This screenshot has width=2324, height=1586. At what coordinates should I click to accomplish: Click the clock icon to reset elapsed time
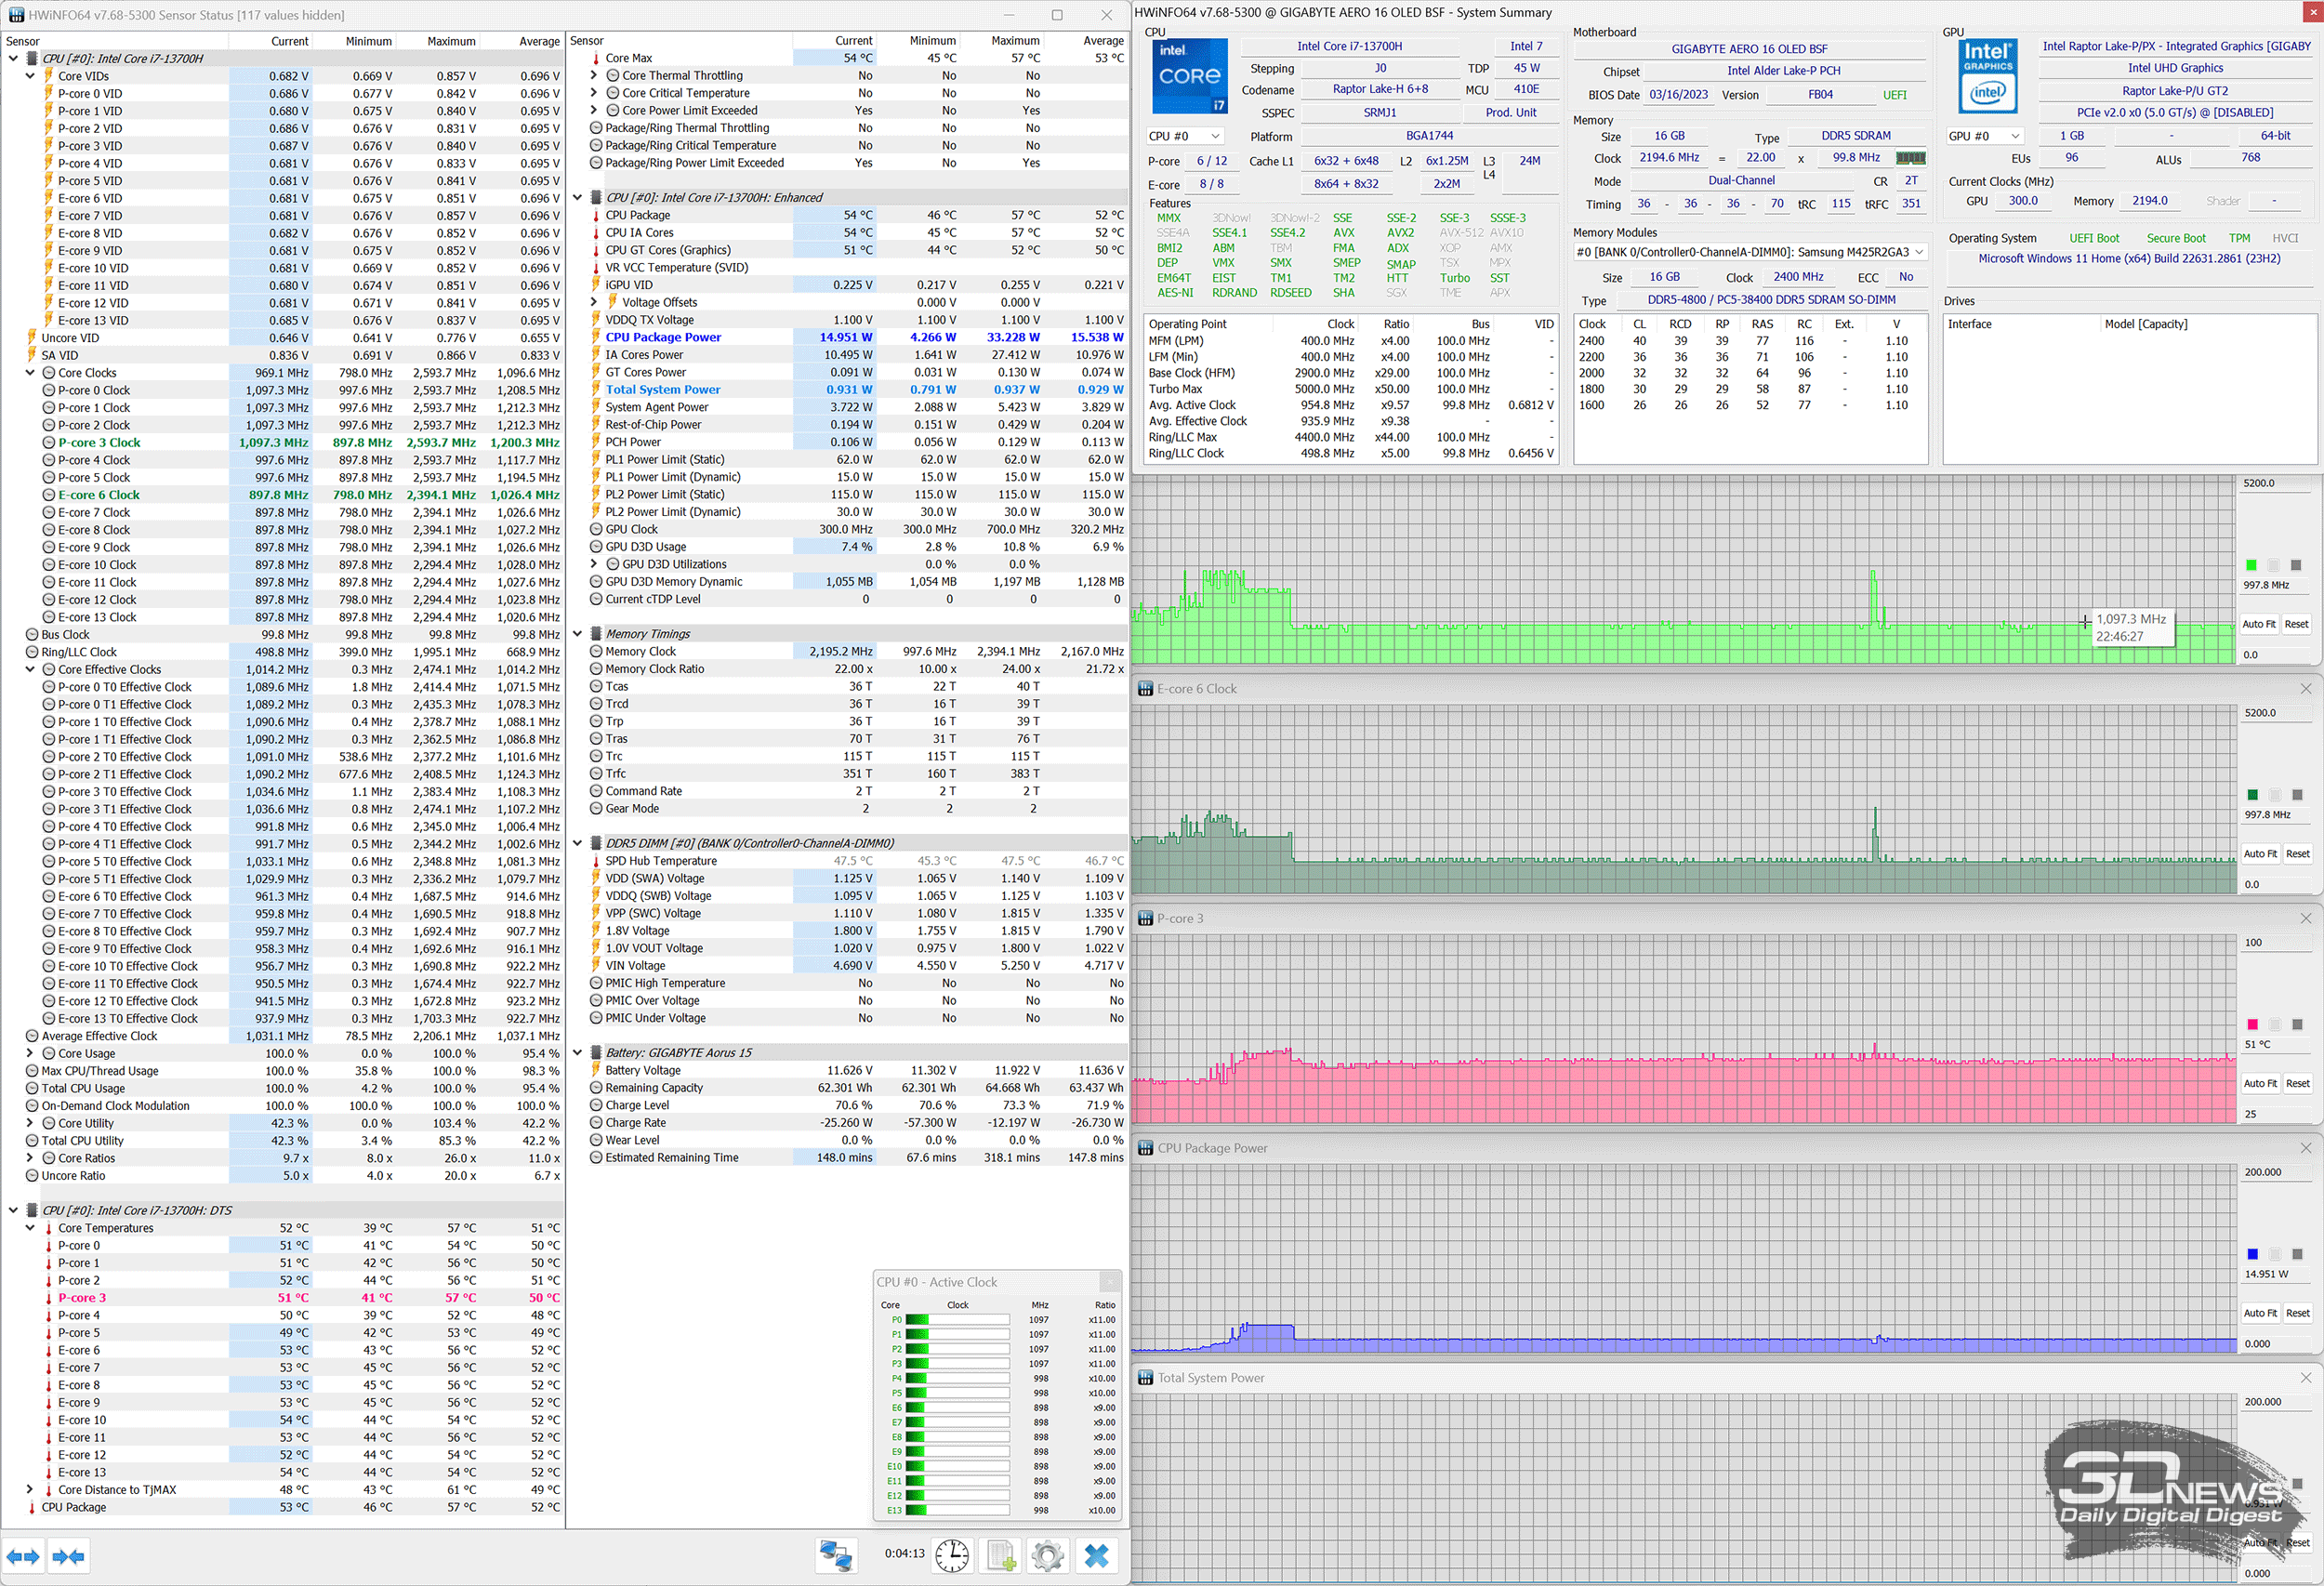click(952, 1556)
